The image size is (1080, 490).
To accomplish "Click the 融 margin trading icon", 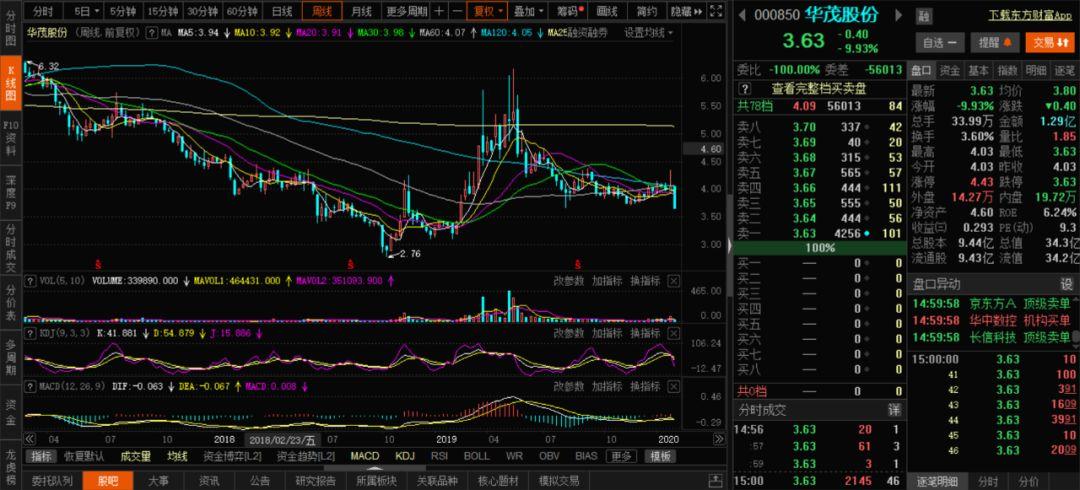I will click(923, 14).
